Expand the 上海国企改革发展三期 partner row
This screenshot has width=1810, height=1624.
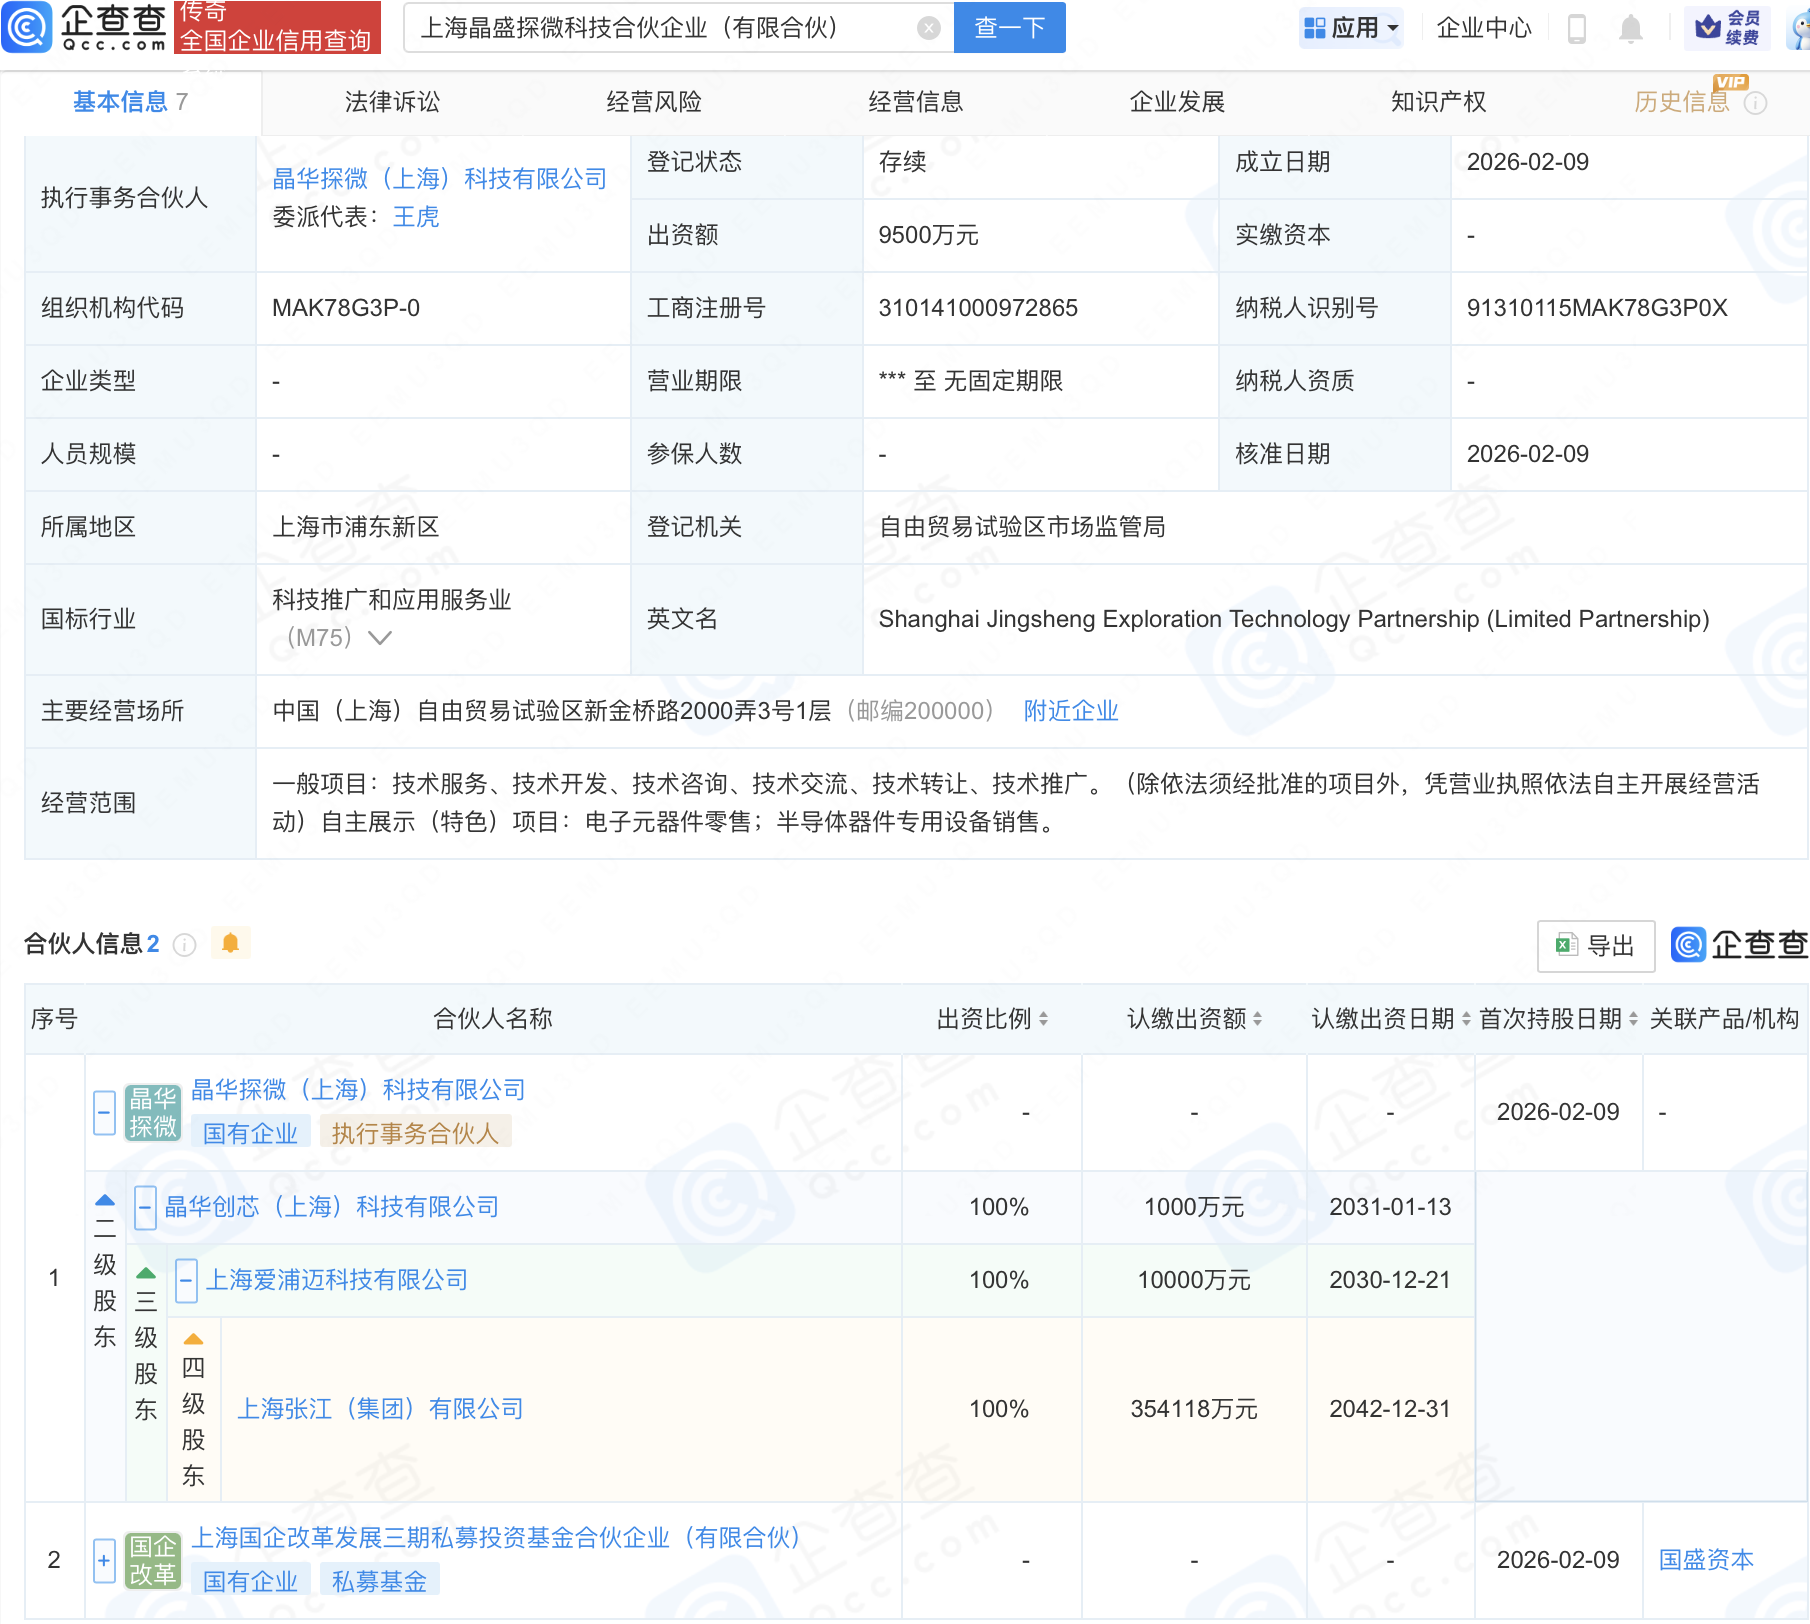tap(104, 1560)
